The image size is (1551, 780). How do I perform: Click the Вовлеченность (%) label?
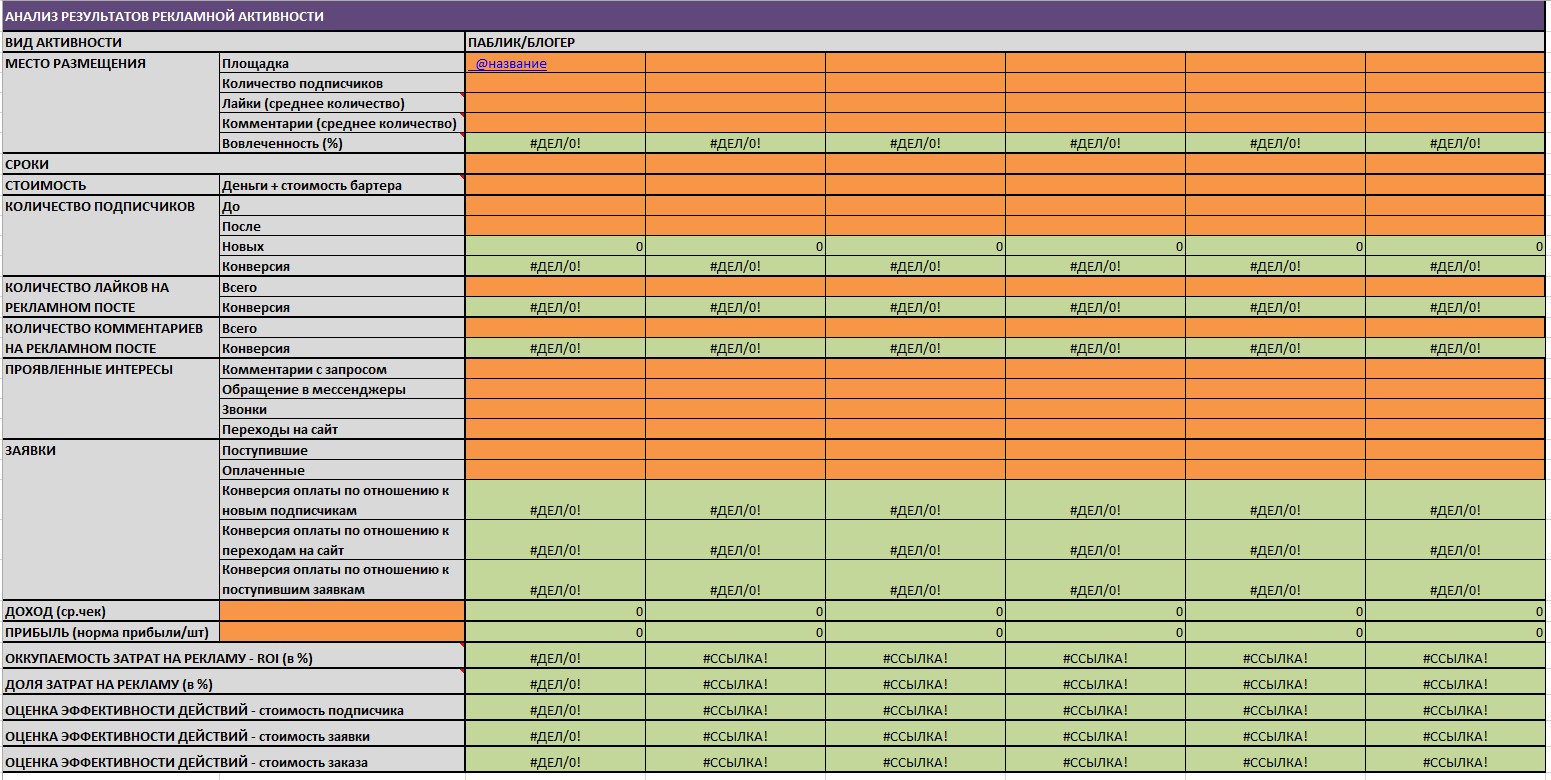pos(342,143)
